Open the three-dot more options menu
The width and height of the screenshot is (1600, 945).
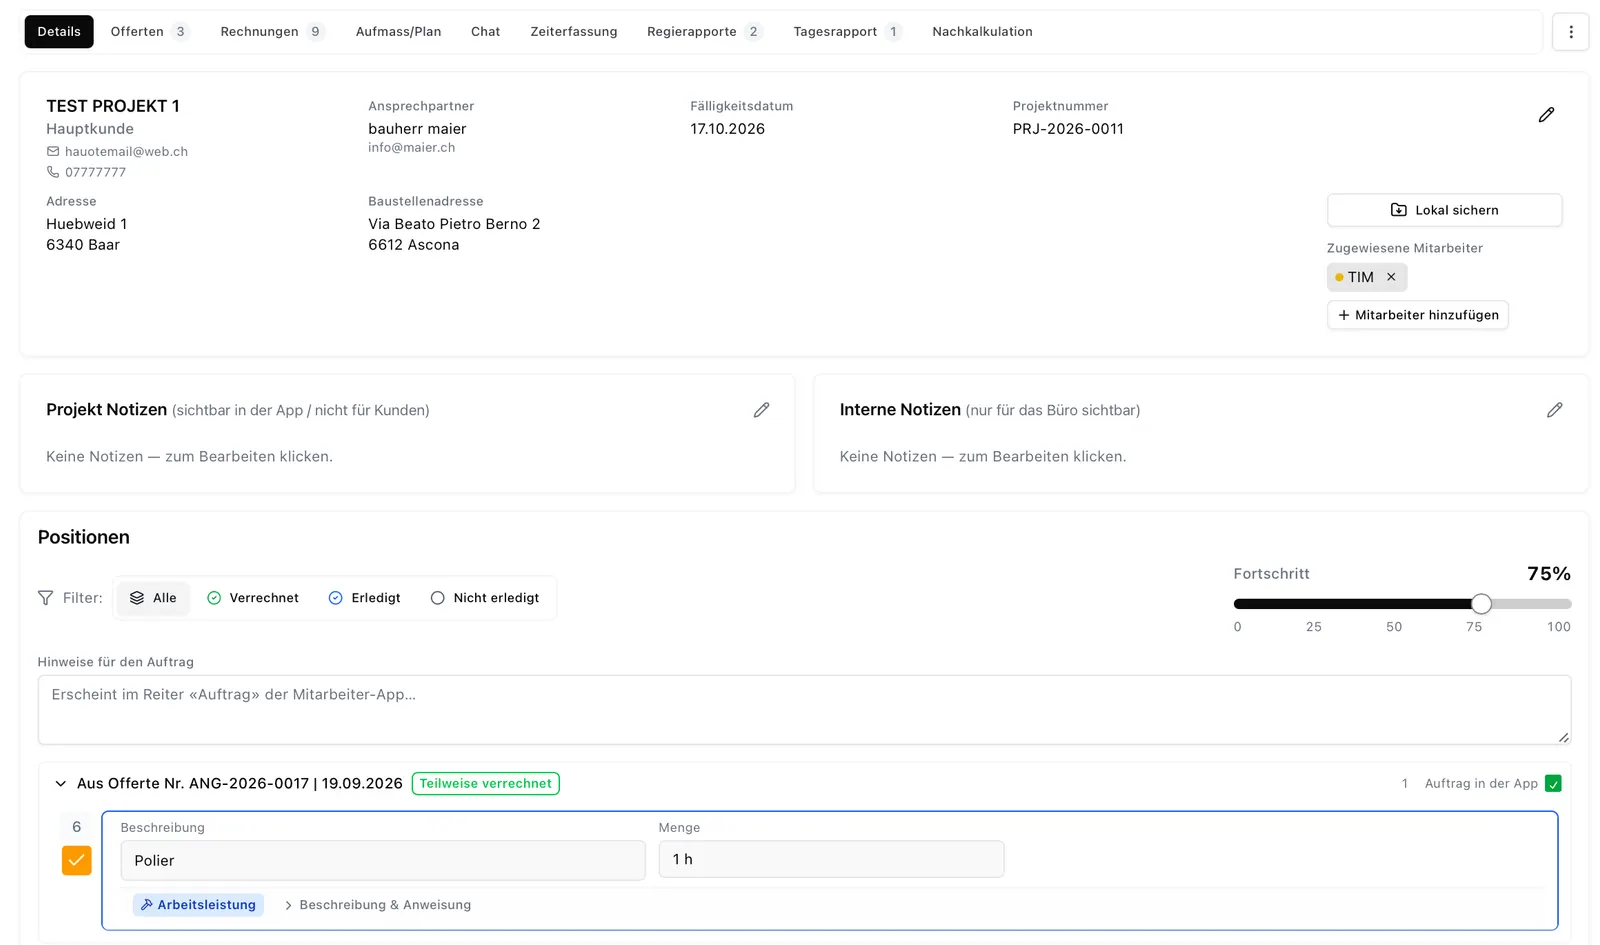coord(1570,32)
